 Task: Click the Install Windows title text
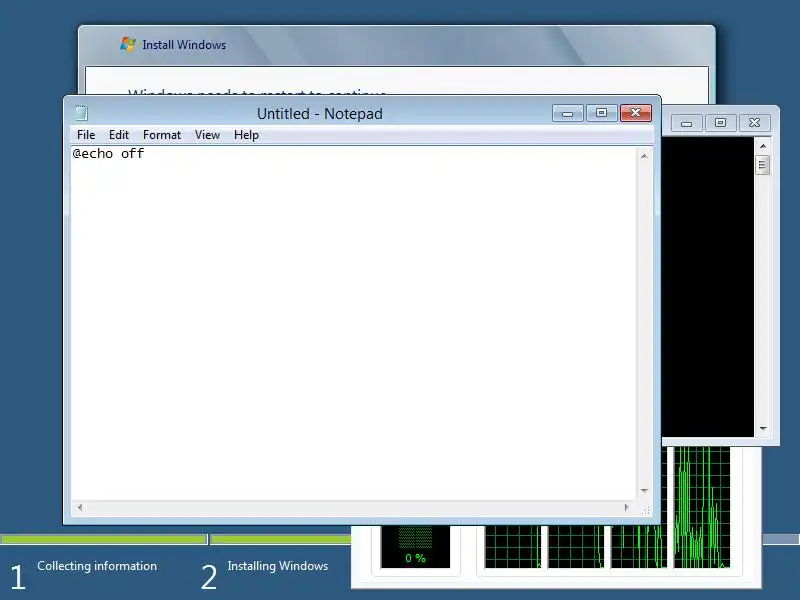click(184, 45)
